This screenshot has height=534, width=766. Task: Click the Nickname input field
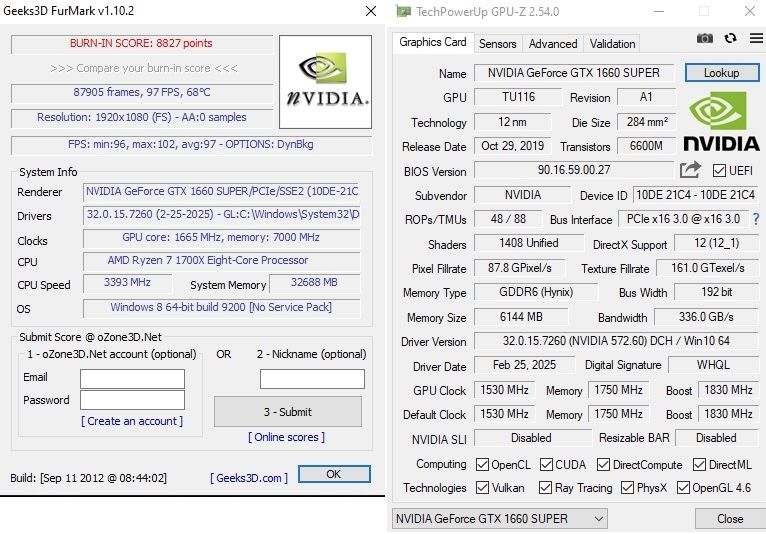click(x=312, y=379)
